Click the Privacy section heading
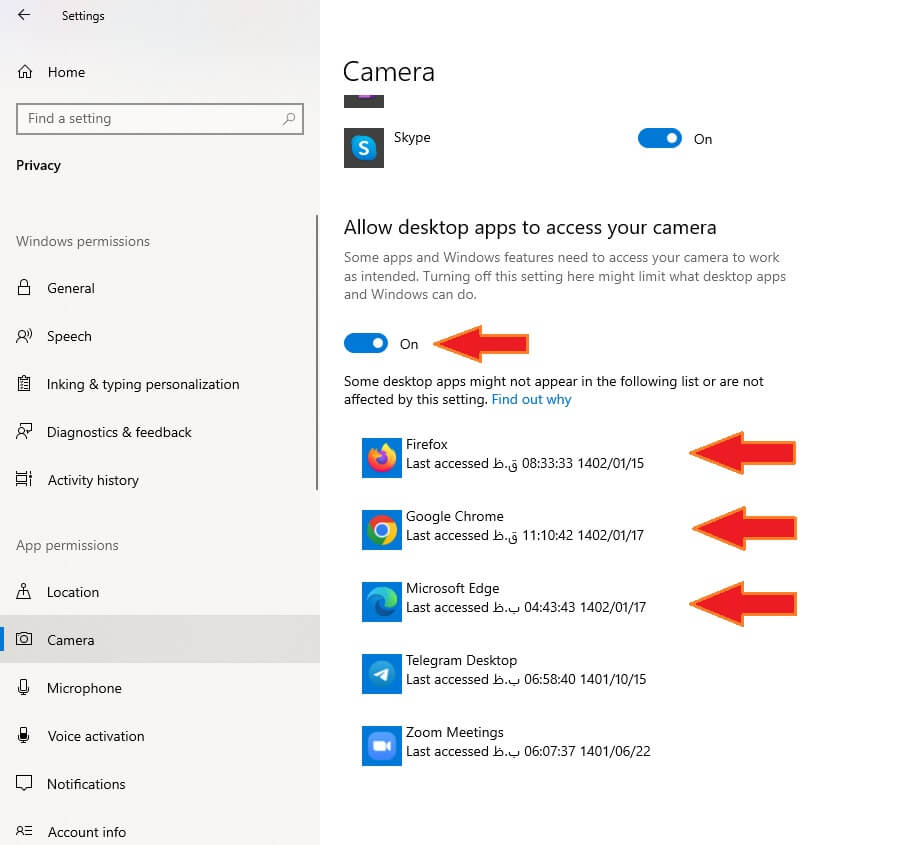Viewport: 897px width, 845px height. [38, 165]
